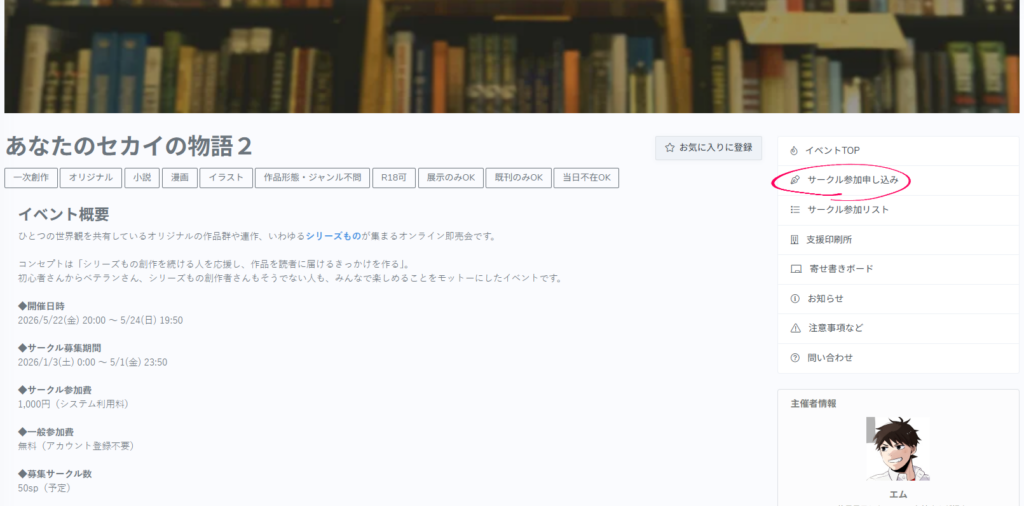Screen dimensions: 1024x506
Task: Click the info icon beside お知らせ
Action: [795, 299]
